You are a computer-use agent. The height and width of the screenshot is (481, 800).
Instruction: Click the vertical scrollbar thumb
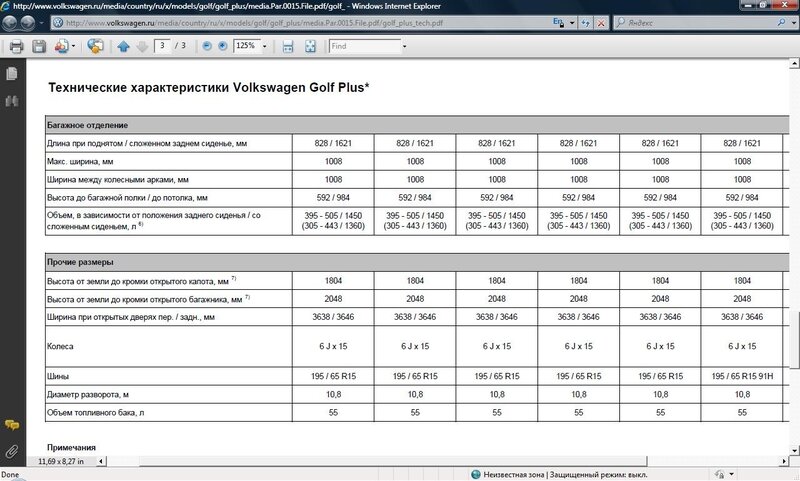794,340
